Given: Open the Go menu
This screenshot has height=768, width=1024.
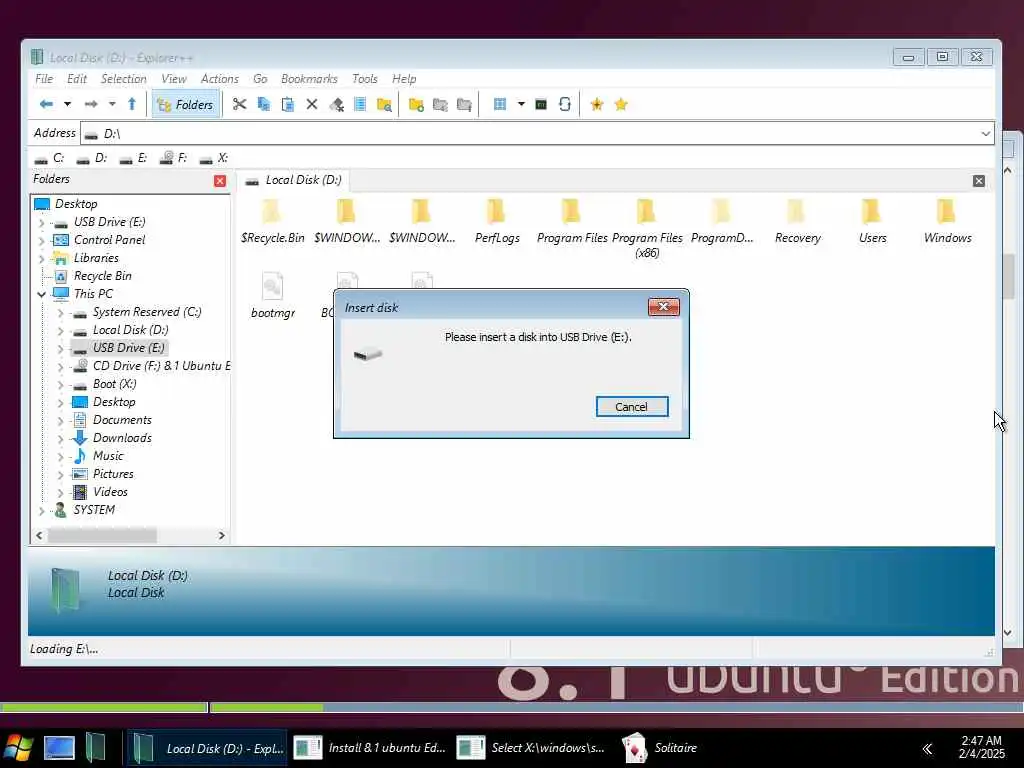Looking at the screenshot, I should click(260, 79).
